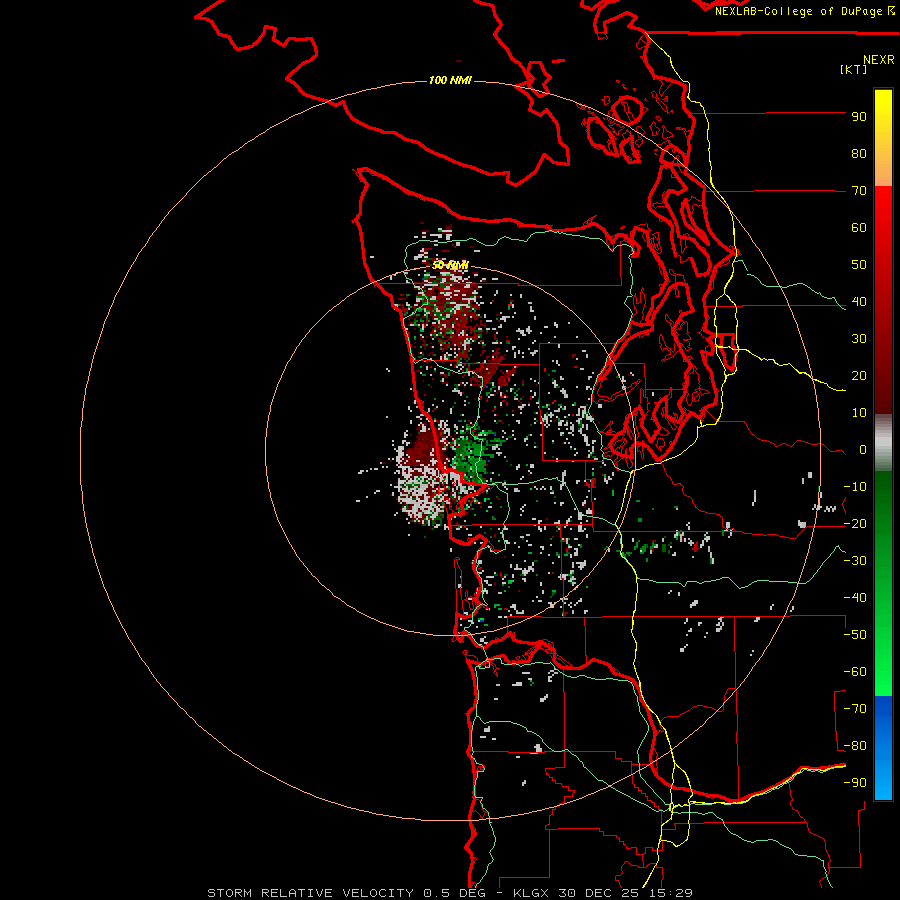The width and height of the screenshot is (900, 900).
Task: Click the 0.5 DEG elevation text
Action: [455, 893]
